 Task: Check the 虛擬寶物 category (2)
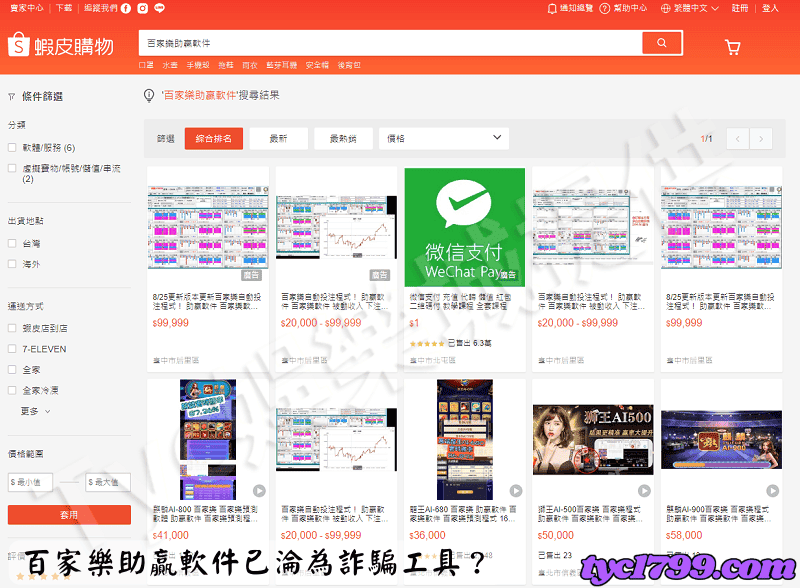point(12,168)
